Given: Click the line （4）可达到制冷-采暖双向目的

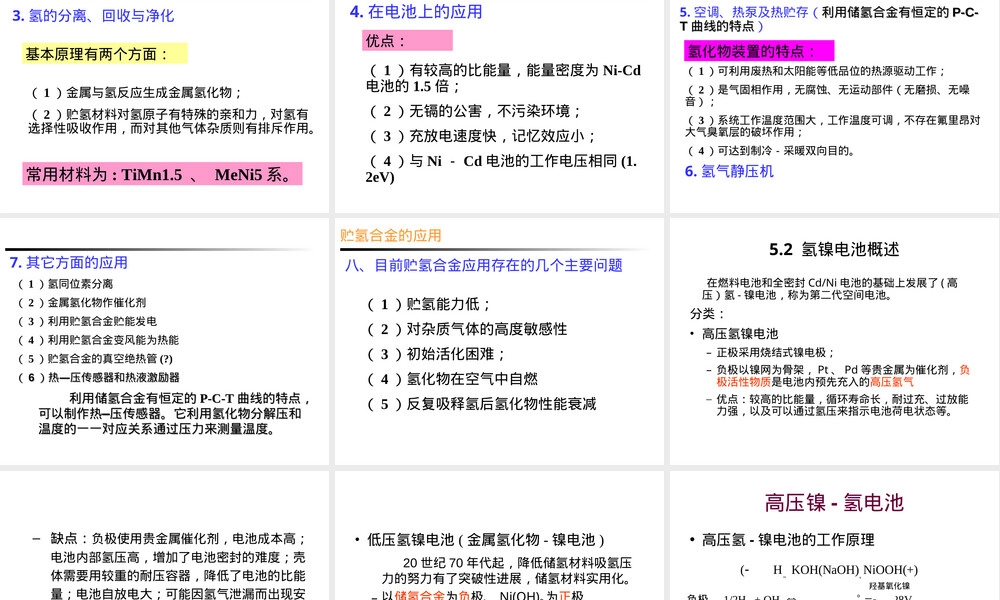Looking at the screenshot, I should pos(771,150).
